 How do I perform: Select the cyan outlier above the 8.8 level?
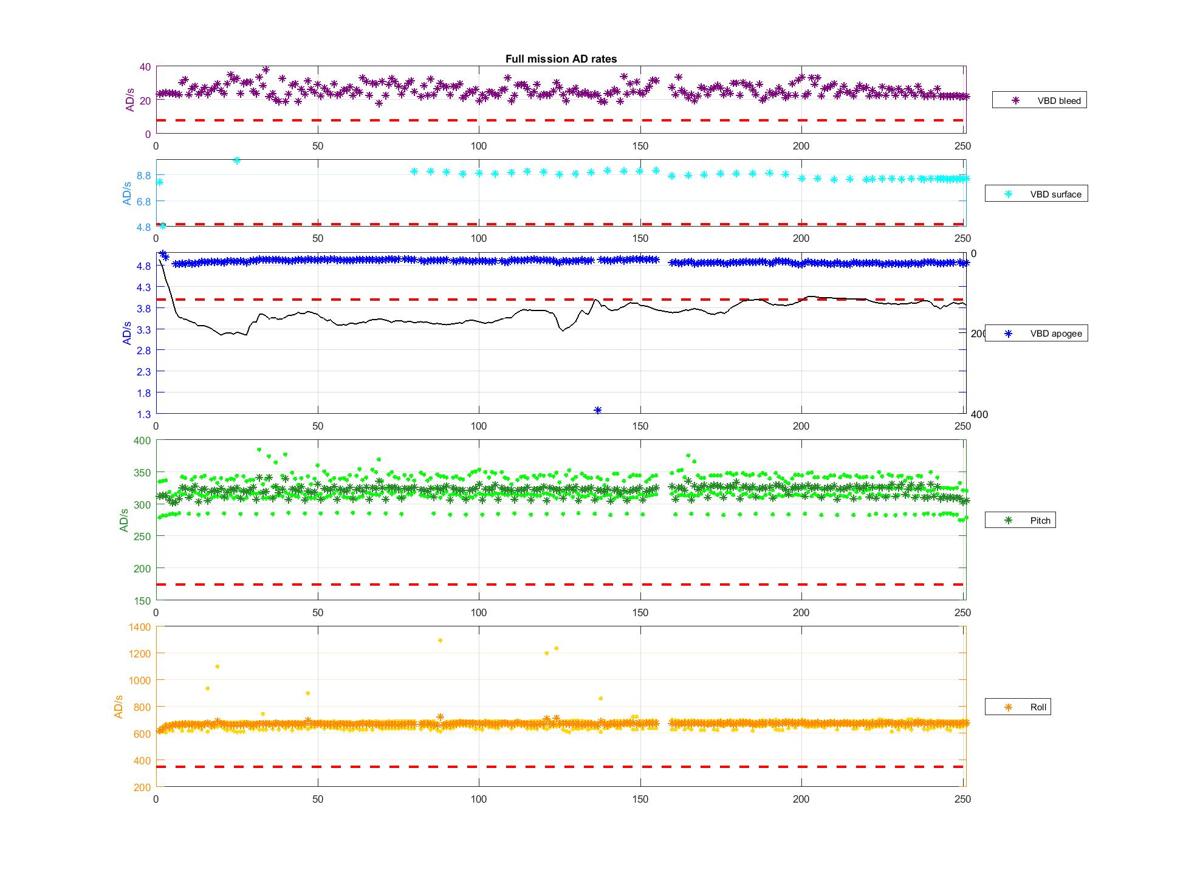pos(237,160)
